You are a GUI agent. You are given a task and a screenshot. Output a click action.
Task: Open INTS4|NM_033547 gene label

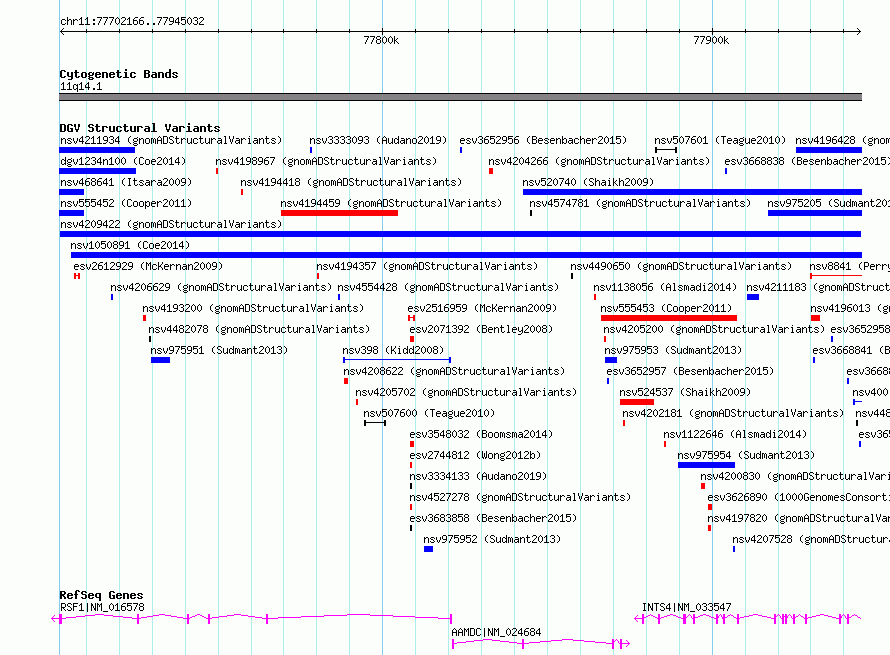click(x=687, y=607)
